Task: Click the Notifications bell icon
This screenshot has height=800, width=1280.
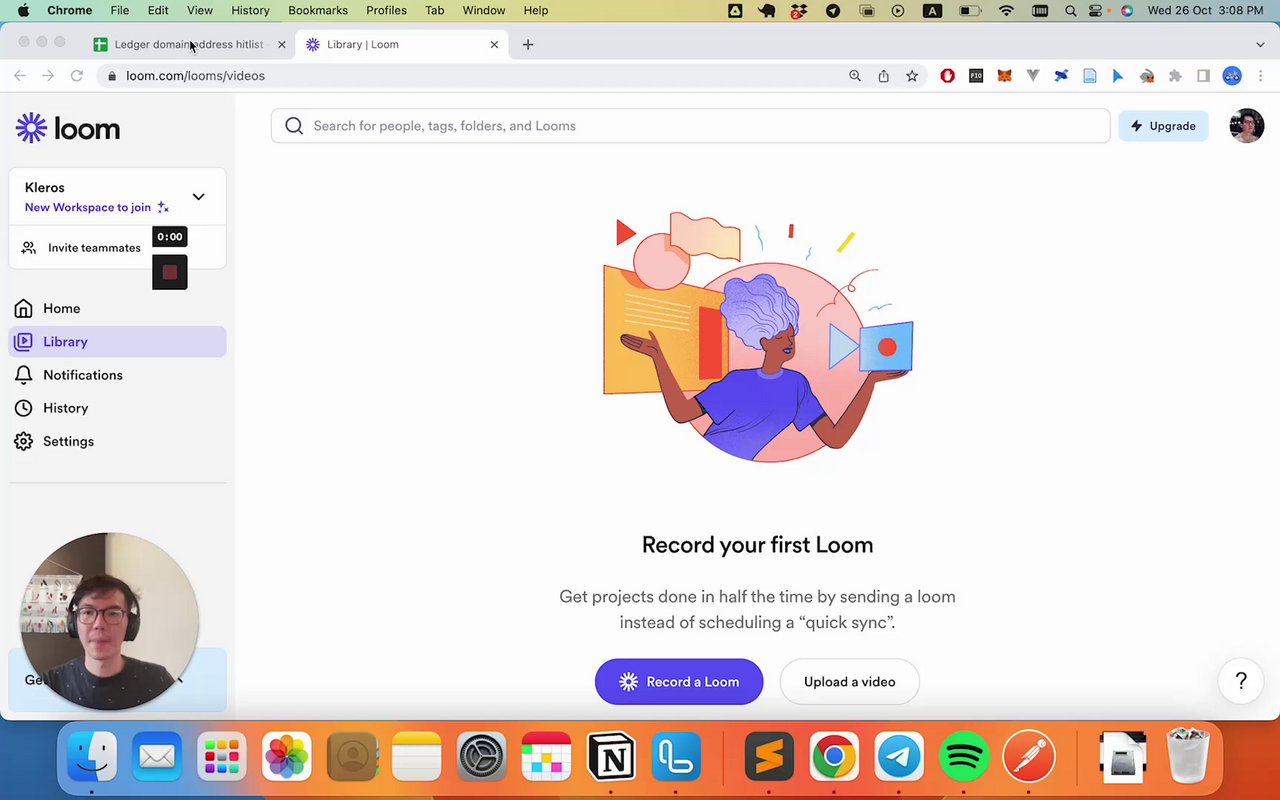Action: coord(23,375)
